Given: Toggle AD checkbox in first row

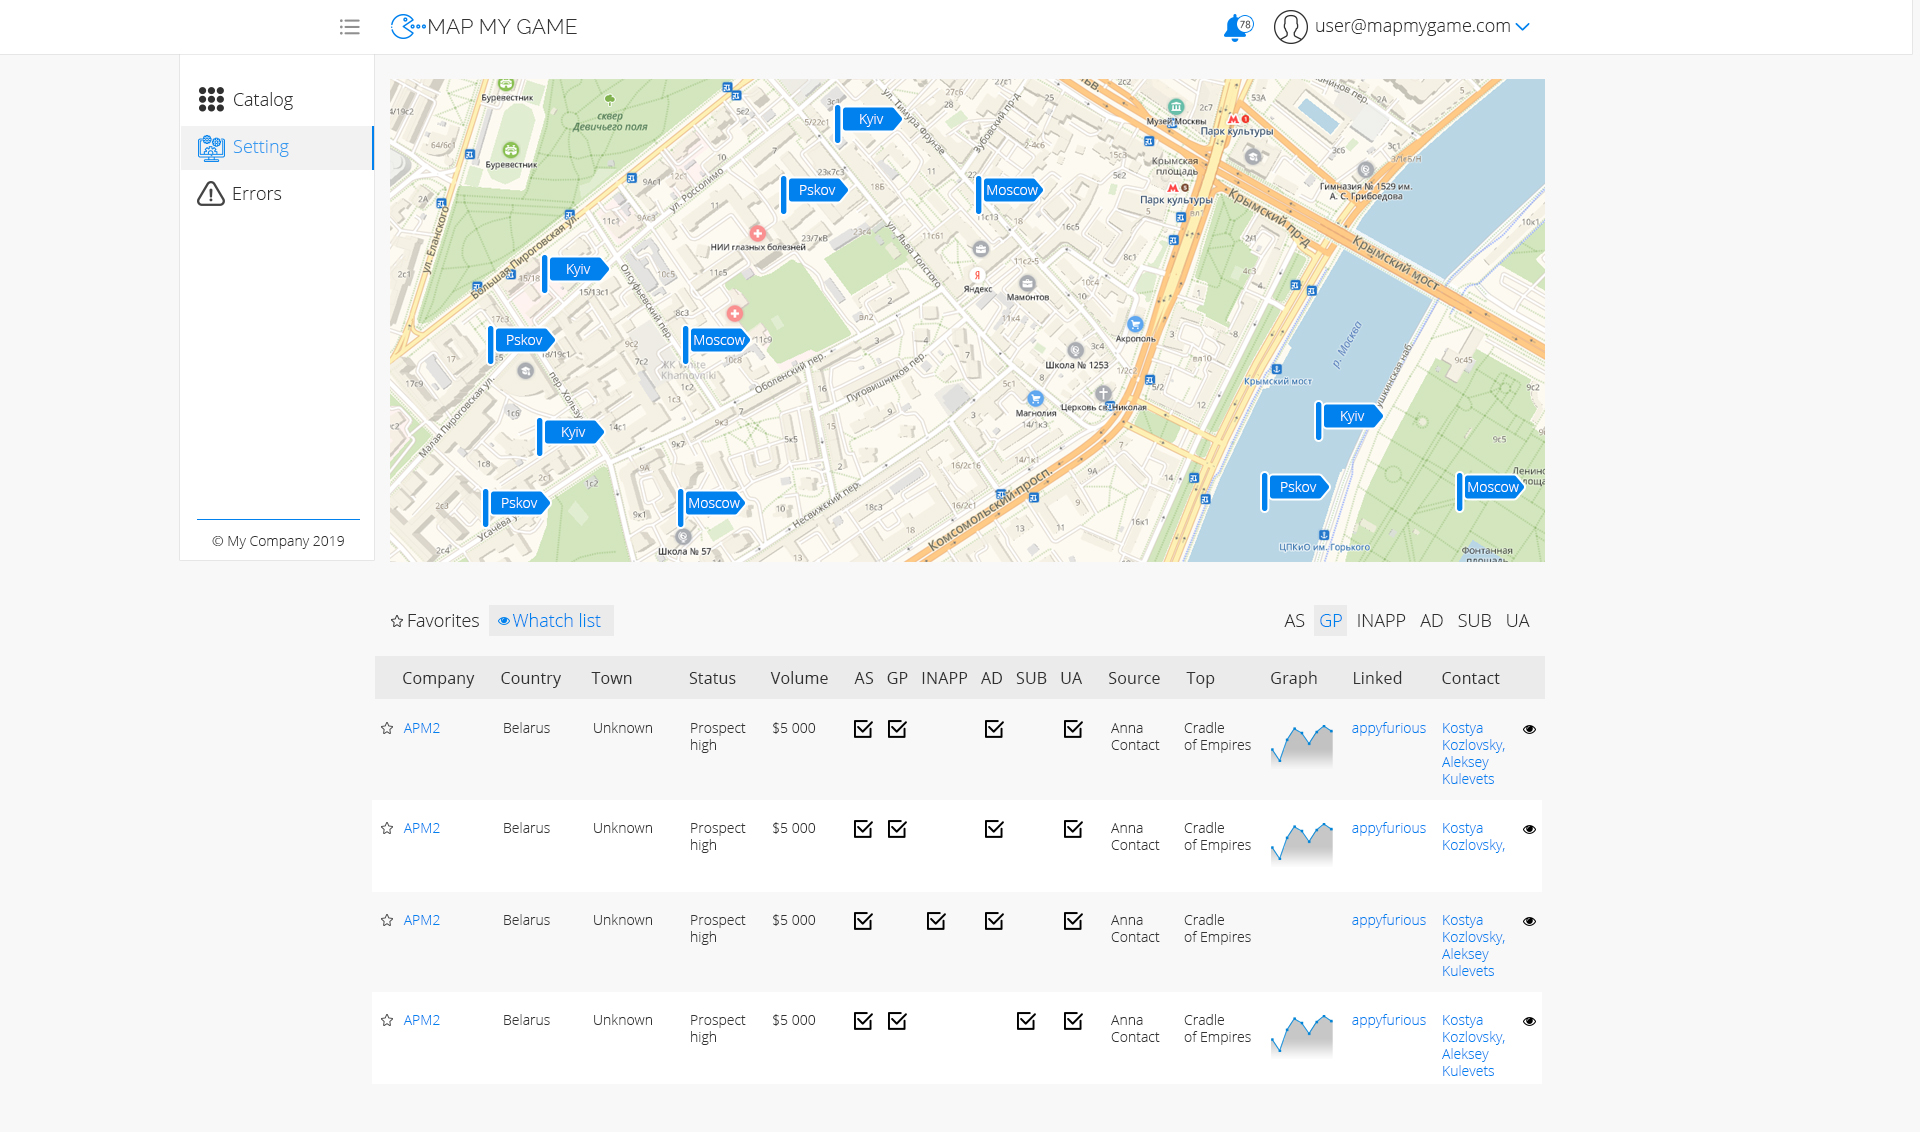Looking at the screenshot, I should (994, 729).
